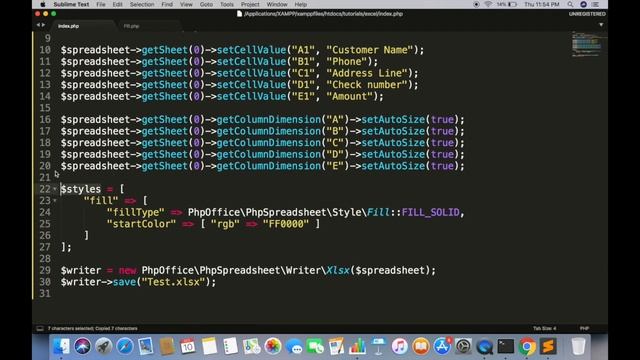
Task: Open the Contacts book icon in Dock
Action: click(167, 347)
